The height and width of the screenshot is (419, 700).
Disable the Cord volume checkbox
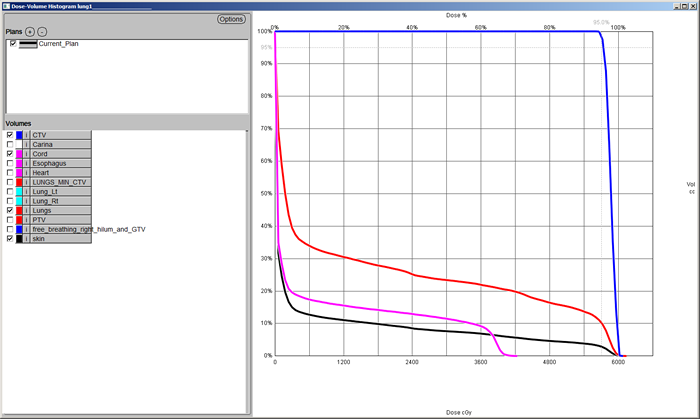10,154
